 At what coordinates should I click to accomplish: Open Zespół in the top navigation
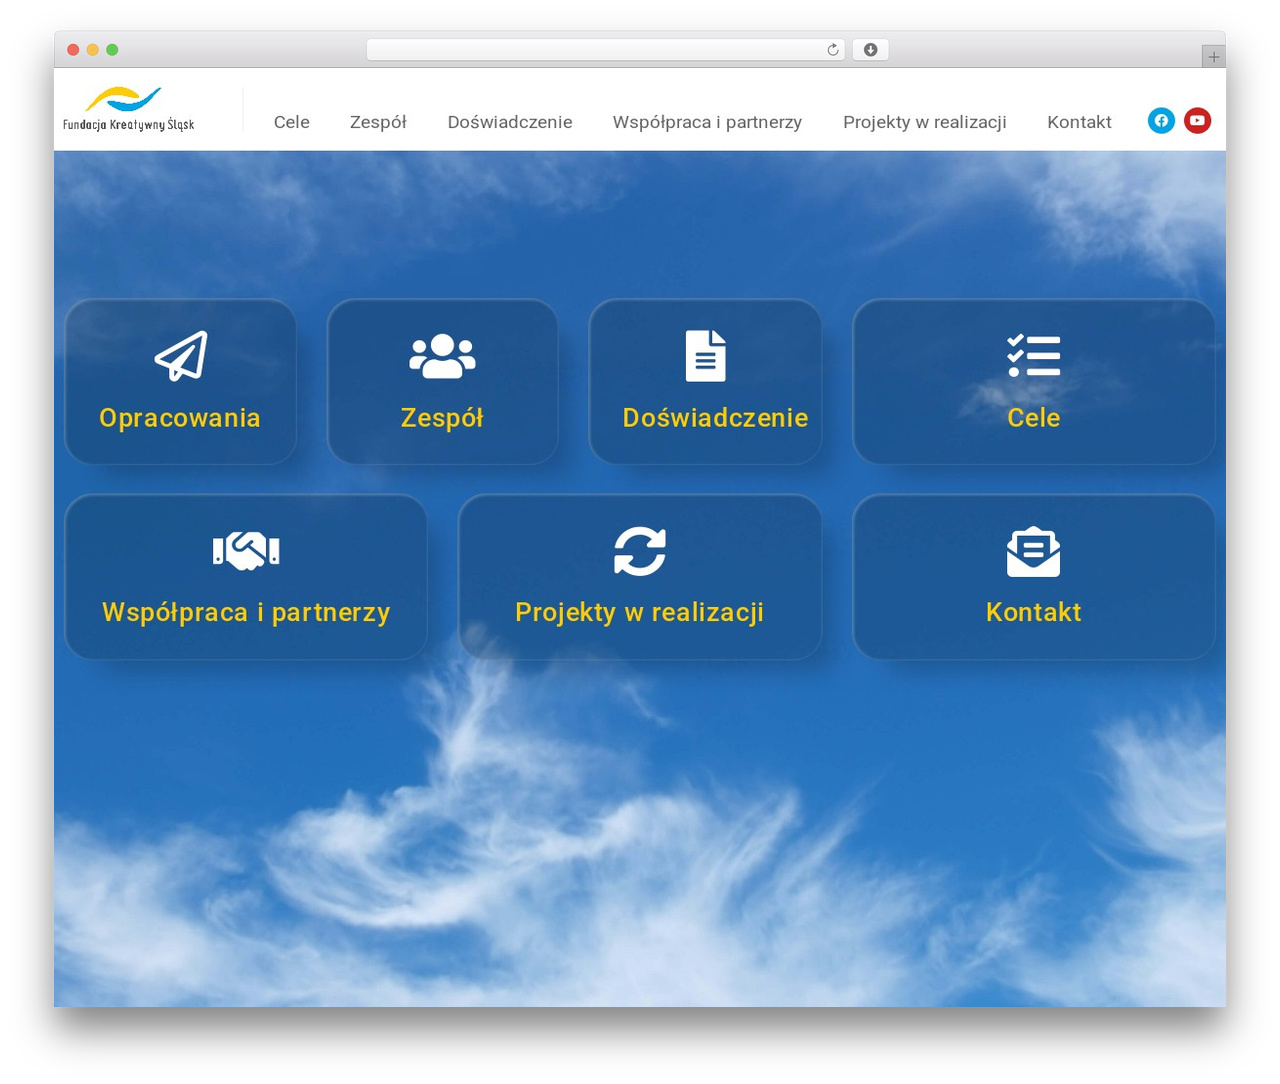click(378, 122)
